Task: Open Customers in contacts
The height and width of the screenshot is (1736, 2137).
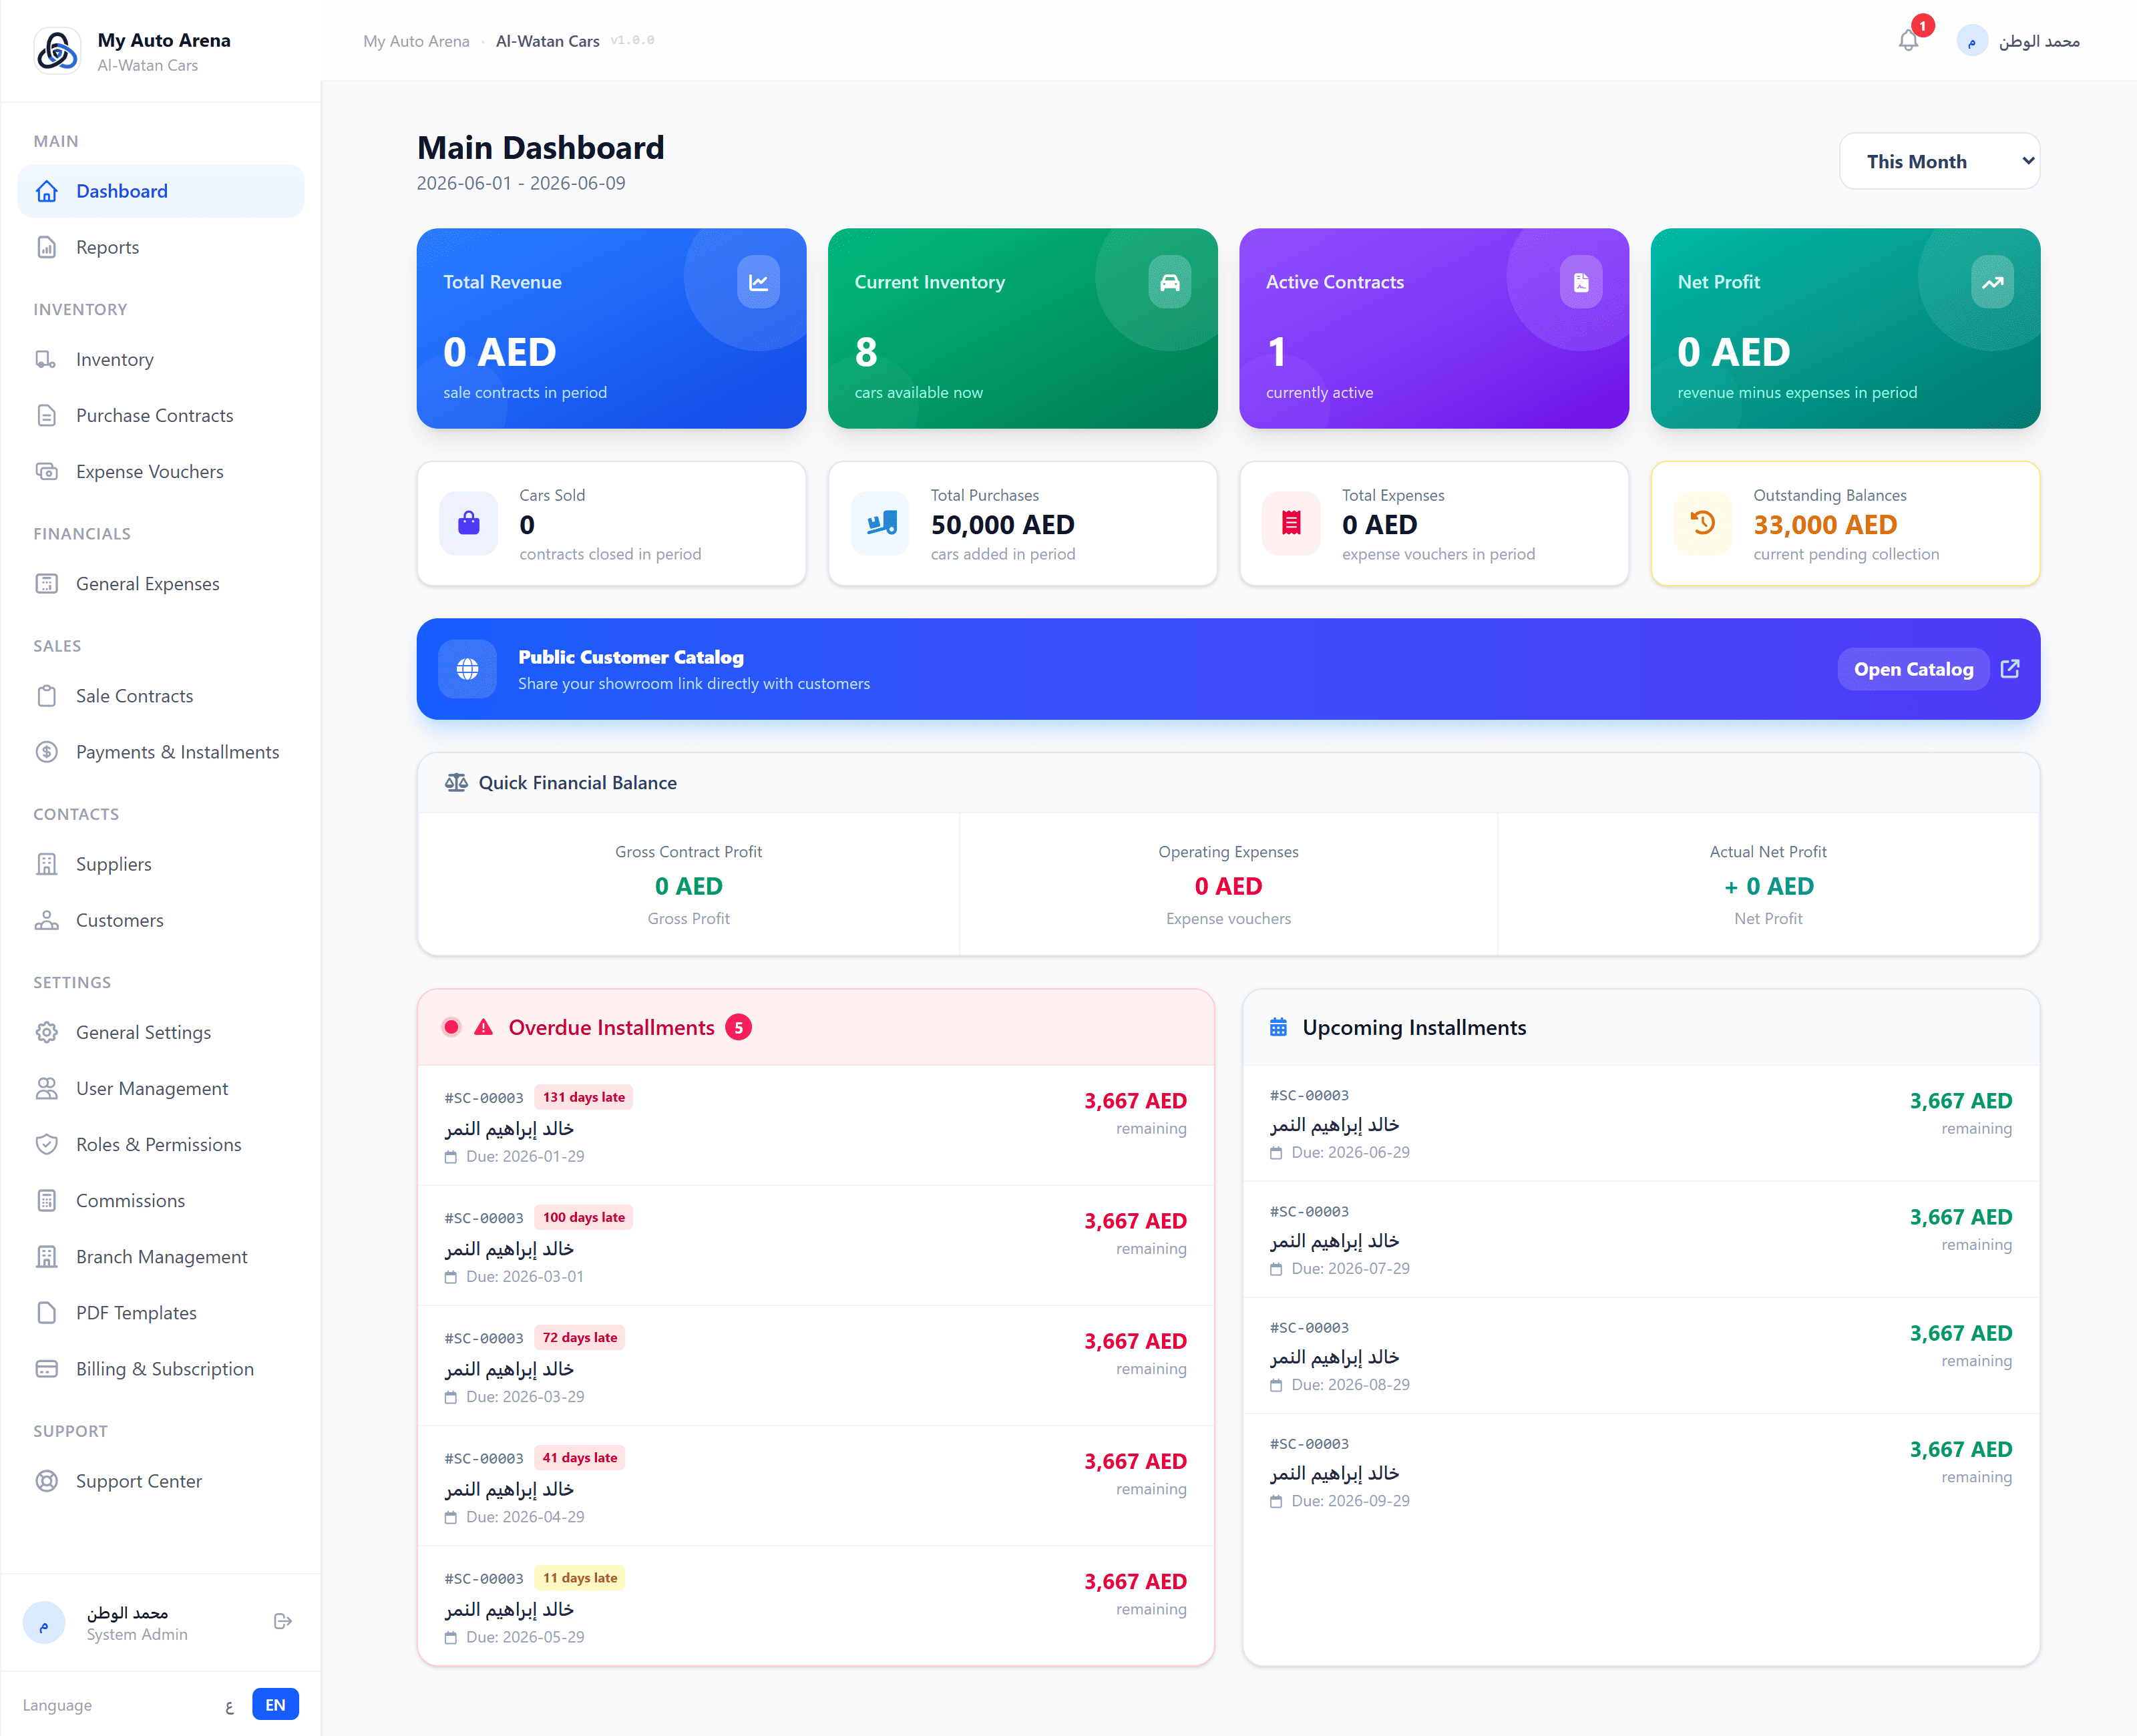Action: click(161, 920)
